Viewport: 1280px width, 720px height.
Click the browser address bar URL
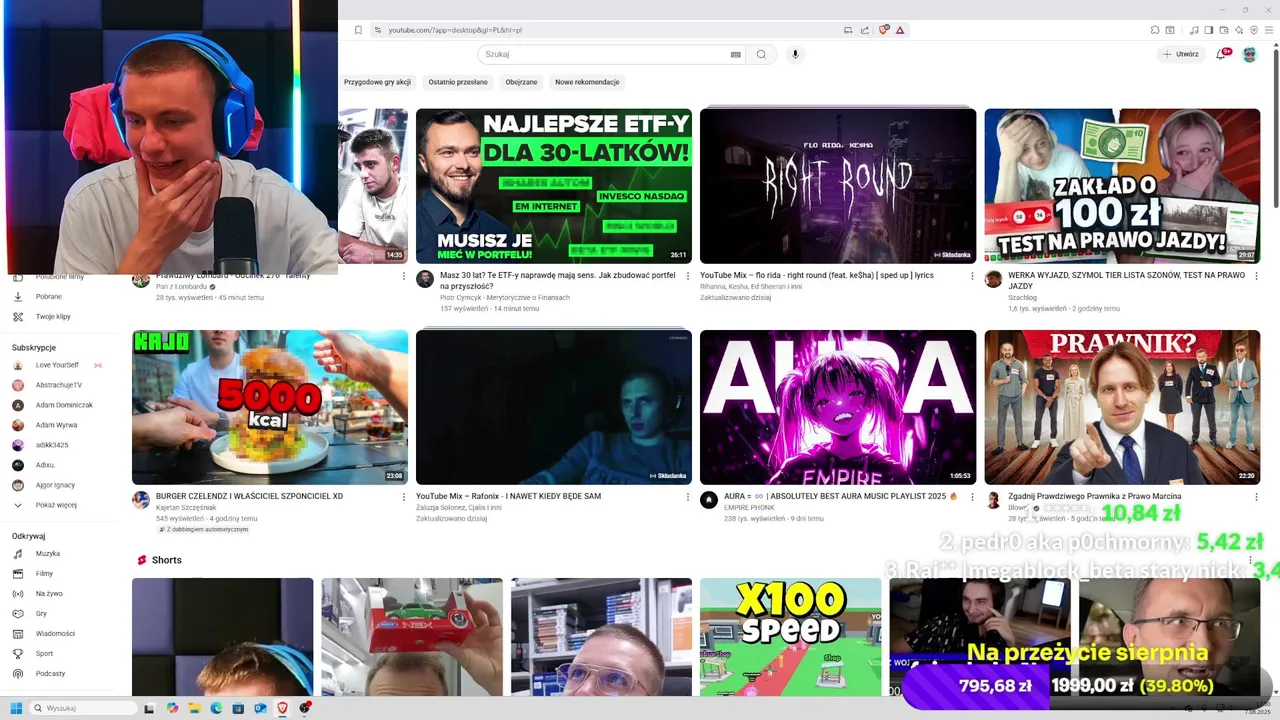(455, 30)
